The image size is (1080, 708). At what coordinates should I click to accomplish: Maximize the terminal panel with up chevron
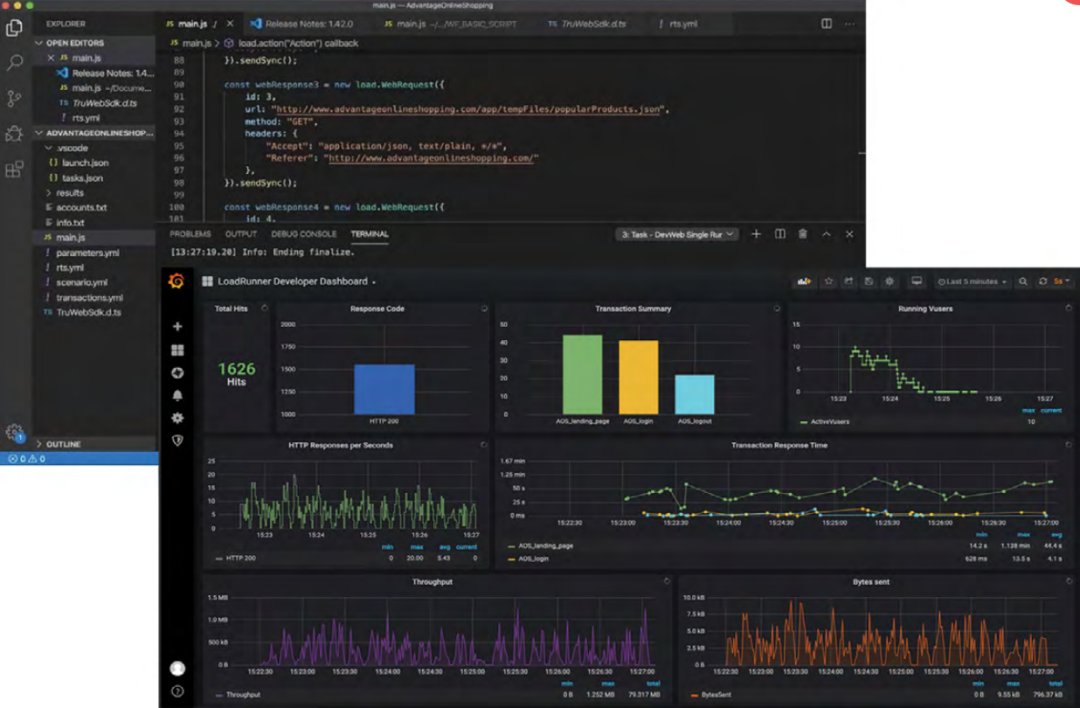[826, 234]
